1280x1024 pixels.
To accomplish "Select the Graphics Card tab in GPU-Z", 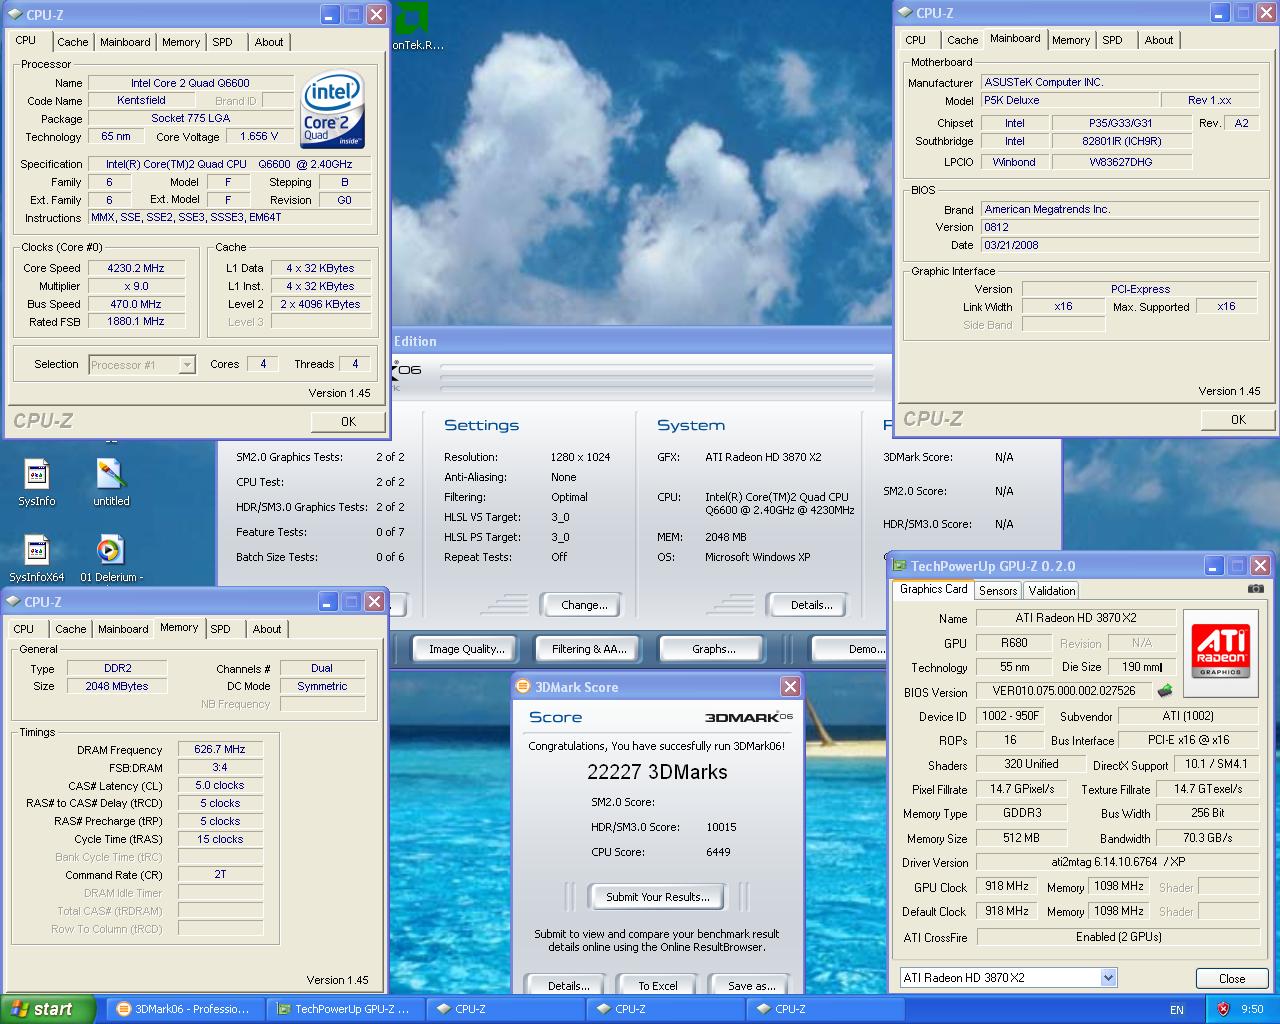I will 933,589.
